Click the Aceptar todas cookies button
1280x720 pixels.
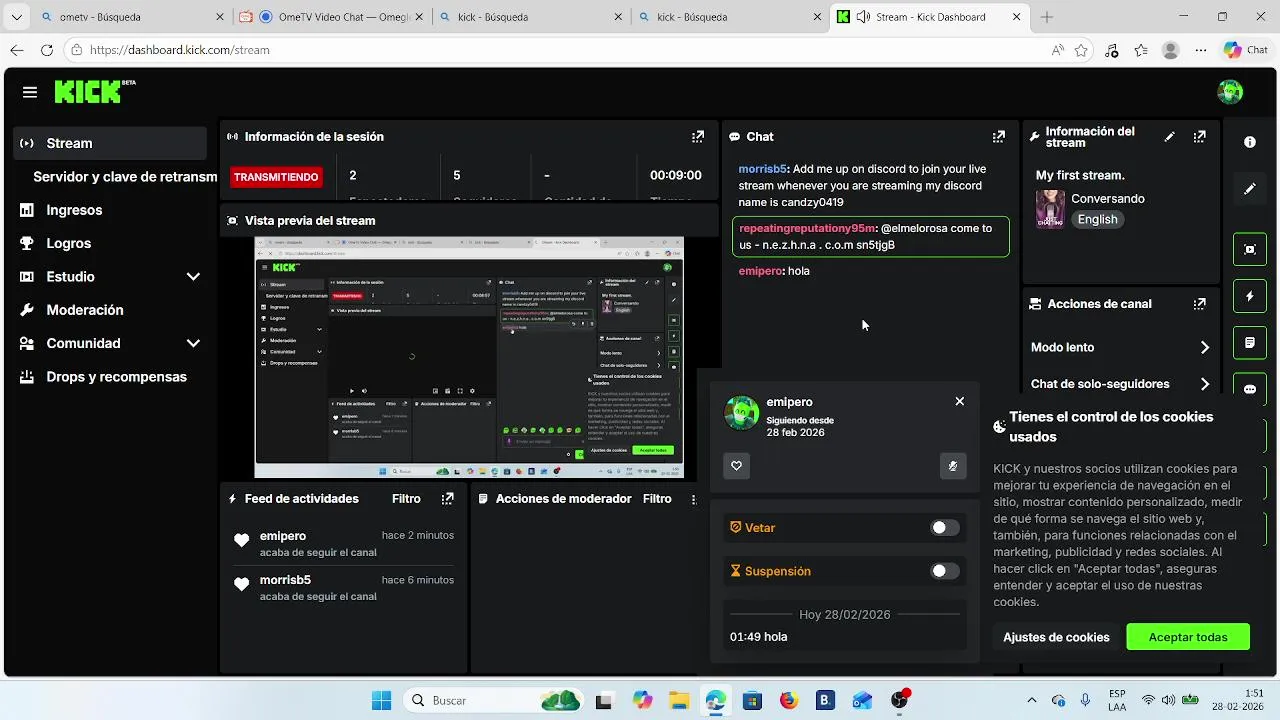click(x=1188, y=637)
